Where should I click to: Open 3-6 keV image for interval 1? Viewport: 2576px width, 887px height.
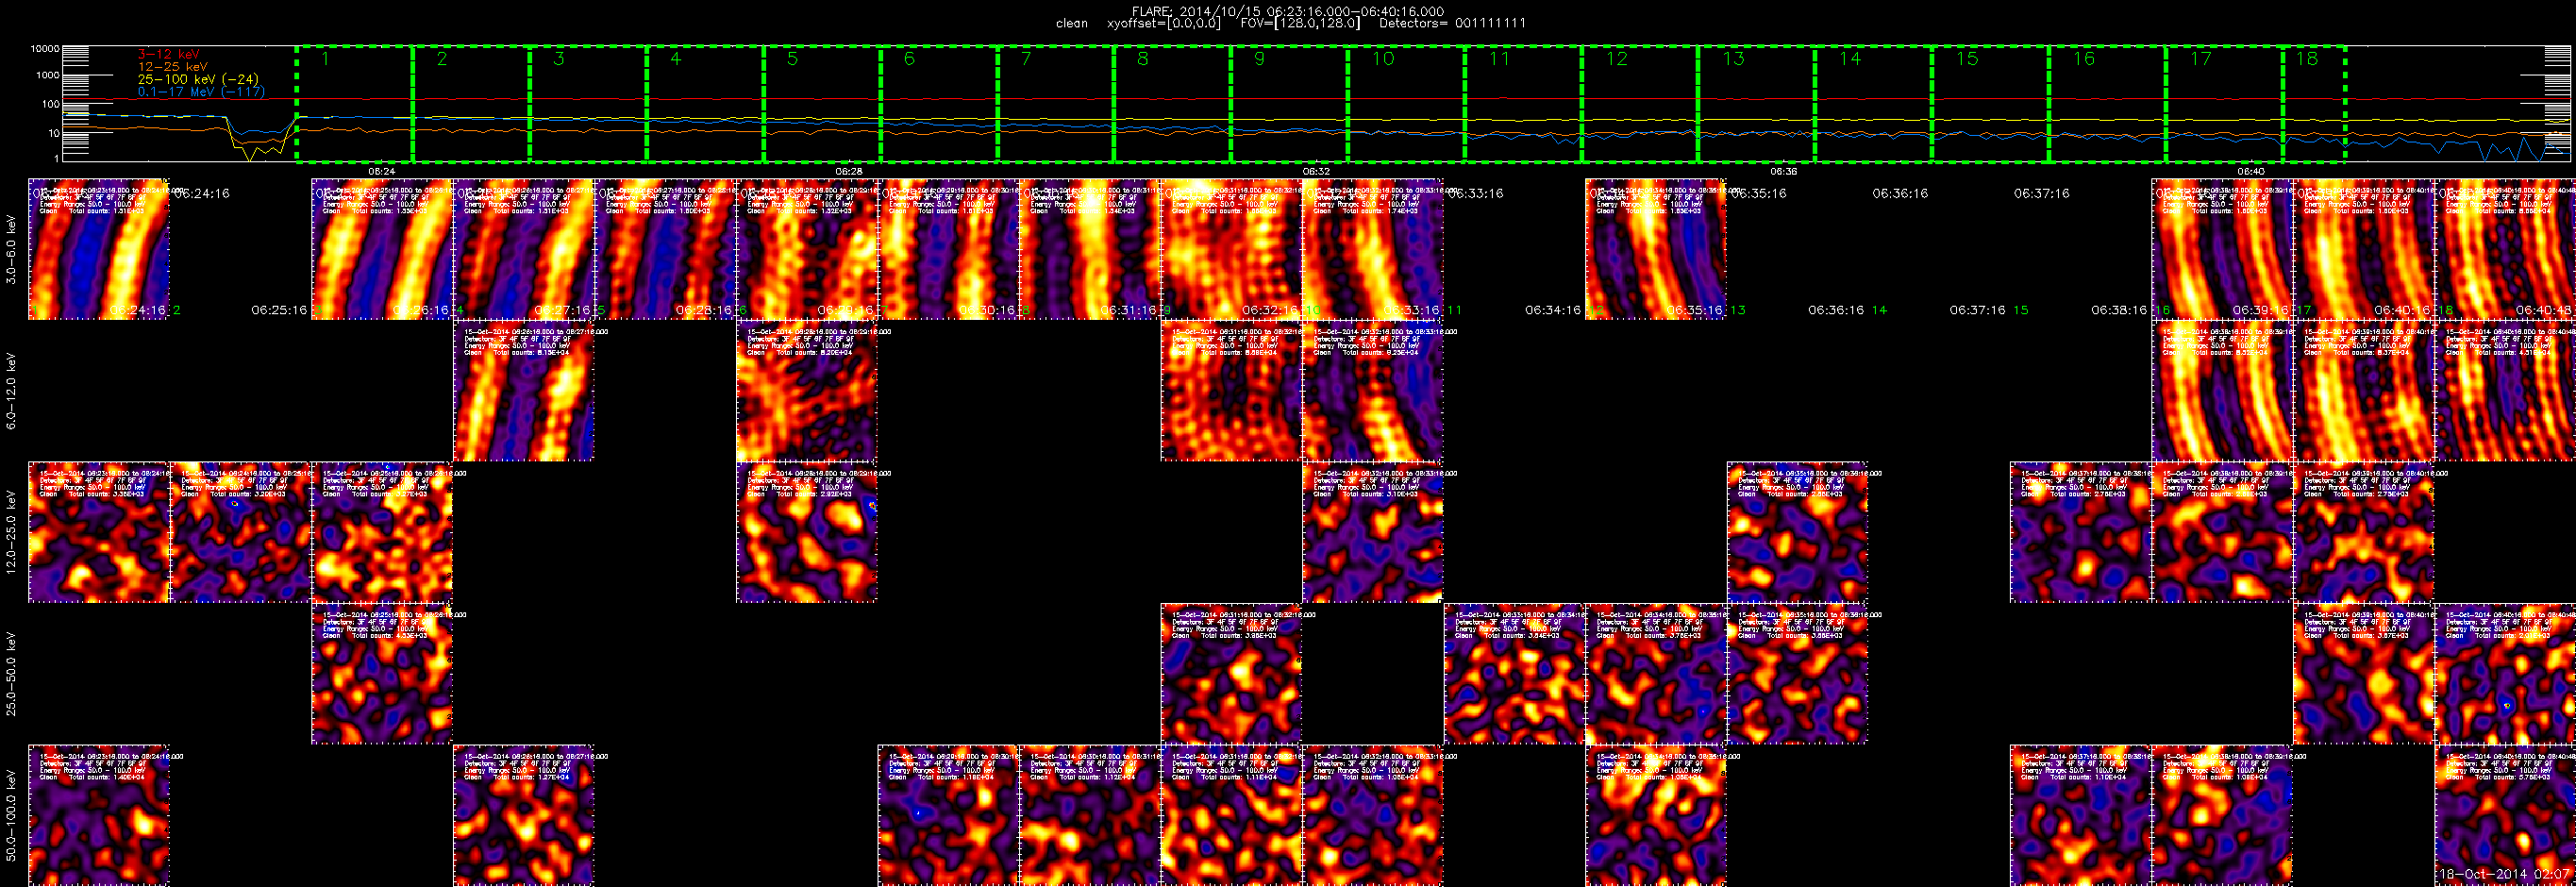tap(98, 249)
